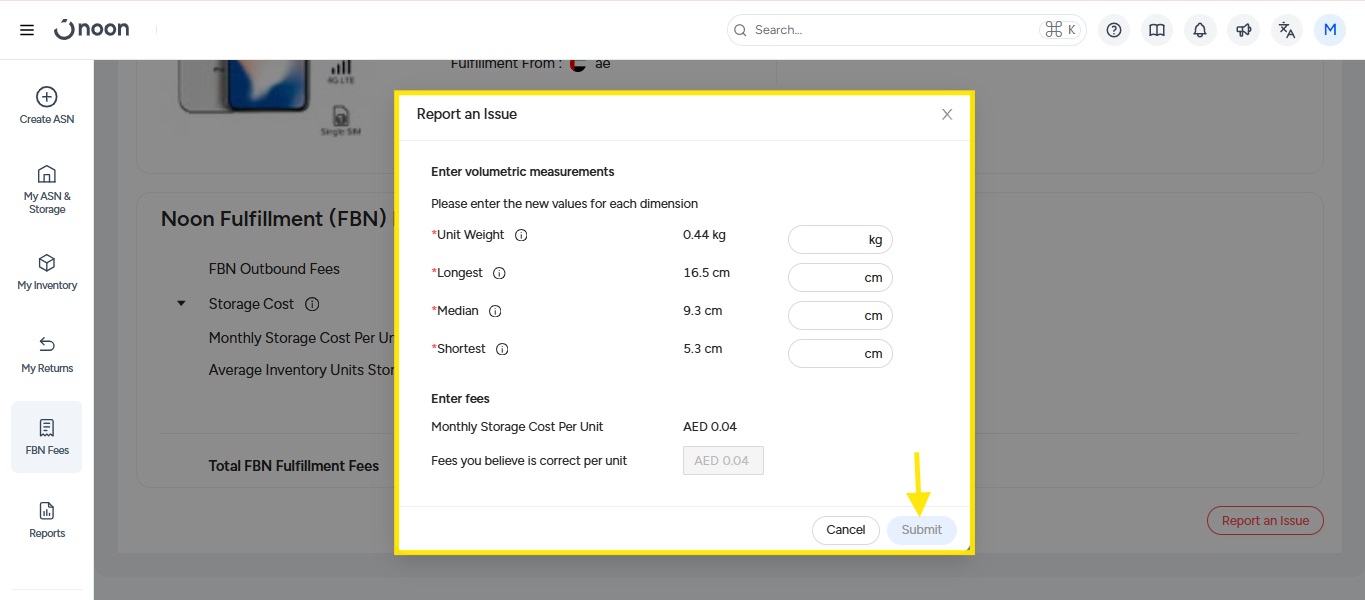1365x600 pixels.
Task: Click the Unit Weight info icon
Action: tap(521, 235)
